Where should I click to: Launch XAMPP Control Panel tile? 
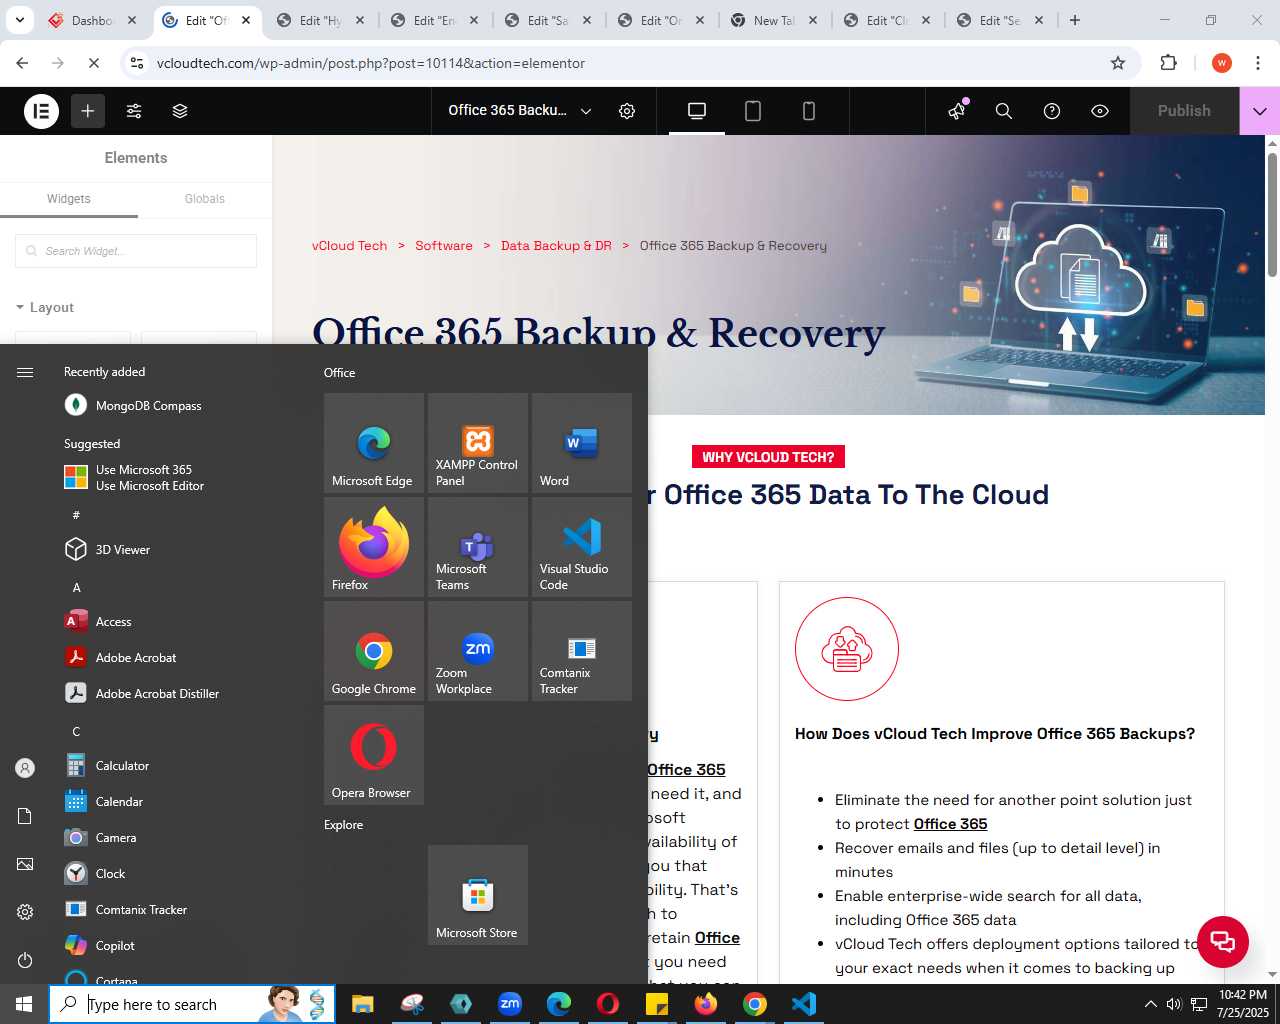(x=478, y=443)
